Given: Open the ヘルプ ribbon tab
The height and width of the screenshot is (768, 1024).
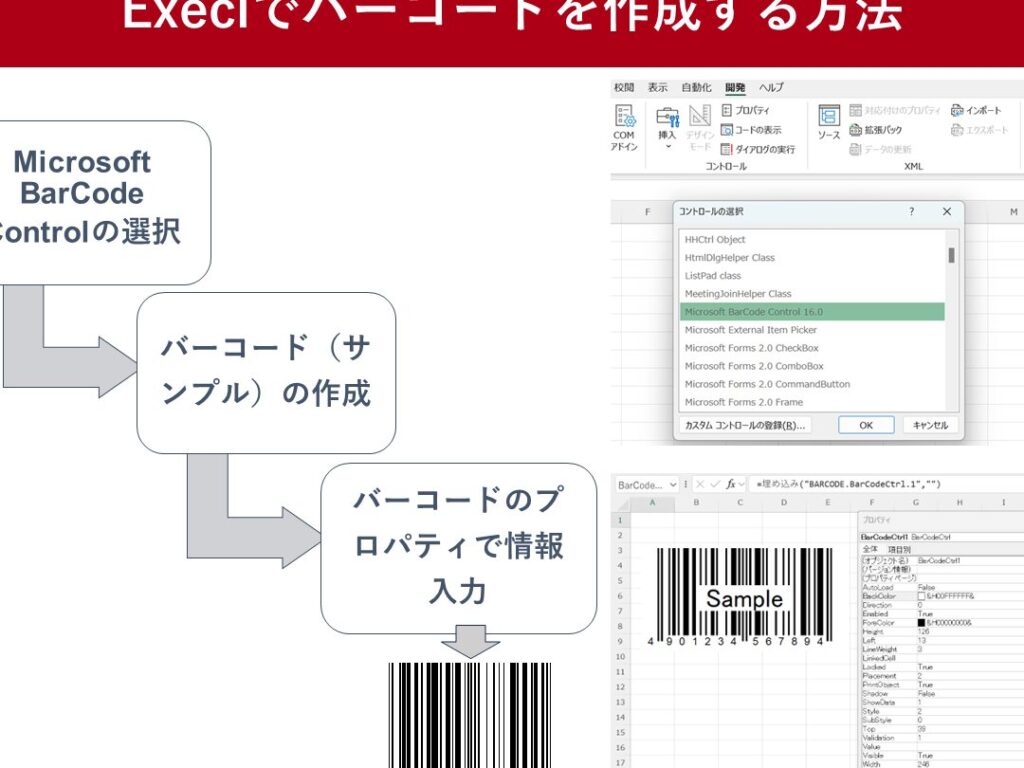Looking at the screenshot, I should click(771, 88).
